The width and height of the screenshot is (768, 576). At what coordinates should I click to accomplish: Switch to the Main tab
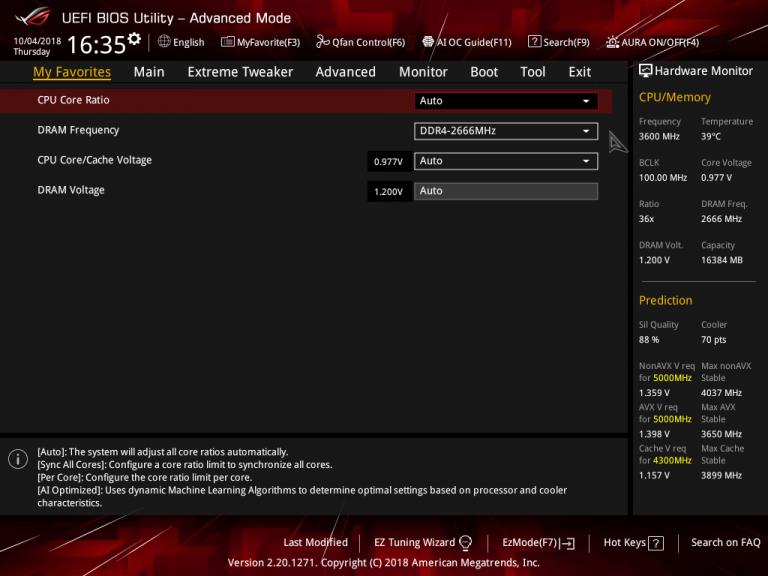pos(149,72)
